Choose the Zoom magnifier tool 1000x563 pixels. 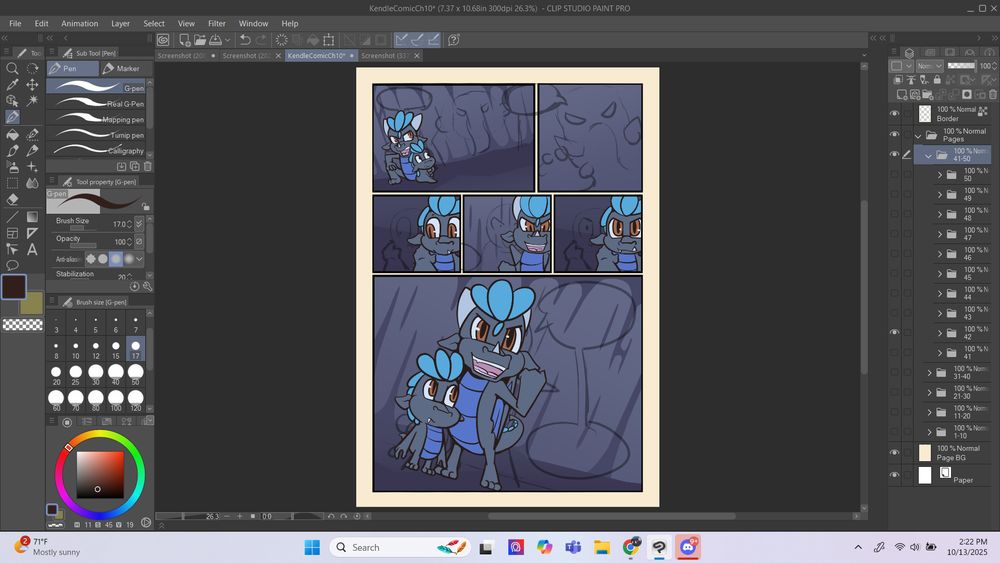(12, 68)
